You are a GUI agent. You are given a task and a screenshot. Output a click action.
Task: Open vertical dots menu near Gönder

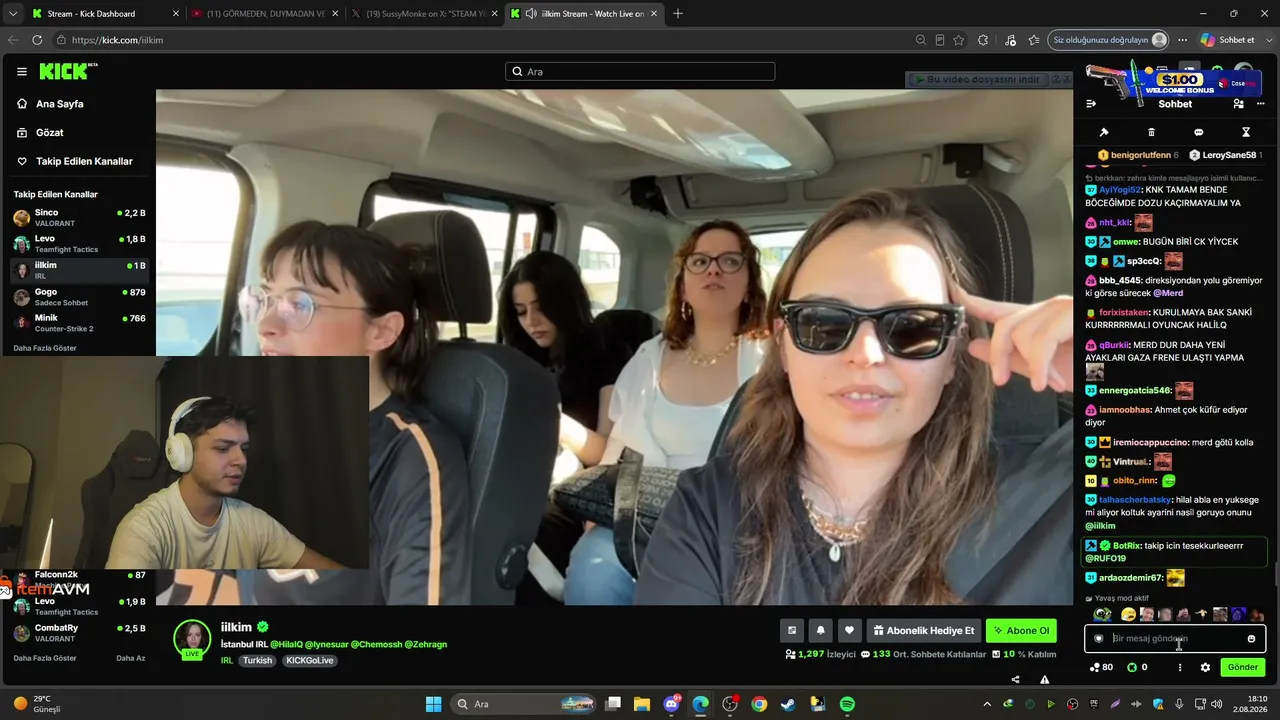pos(1180,667)
